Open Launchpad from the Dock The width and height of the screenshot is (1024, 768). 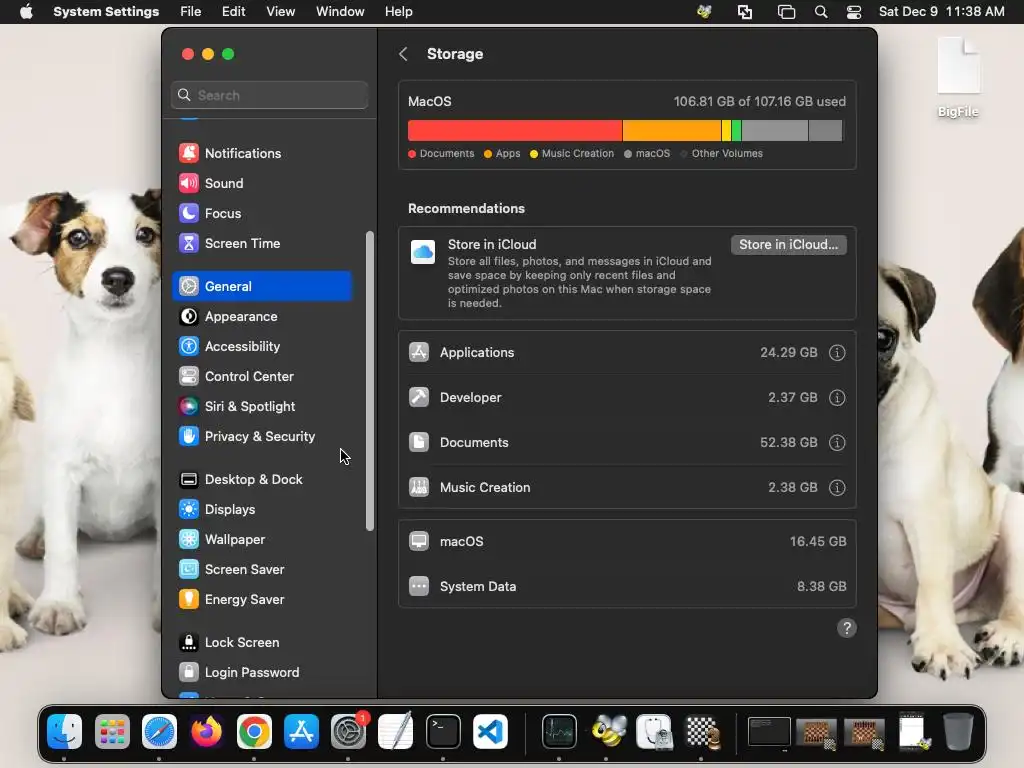[112, 731]
